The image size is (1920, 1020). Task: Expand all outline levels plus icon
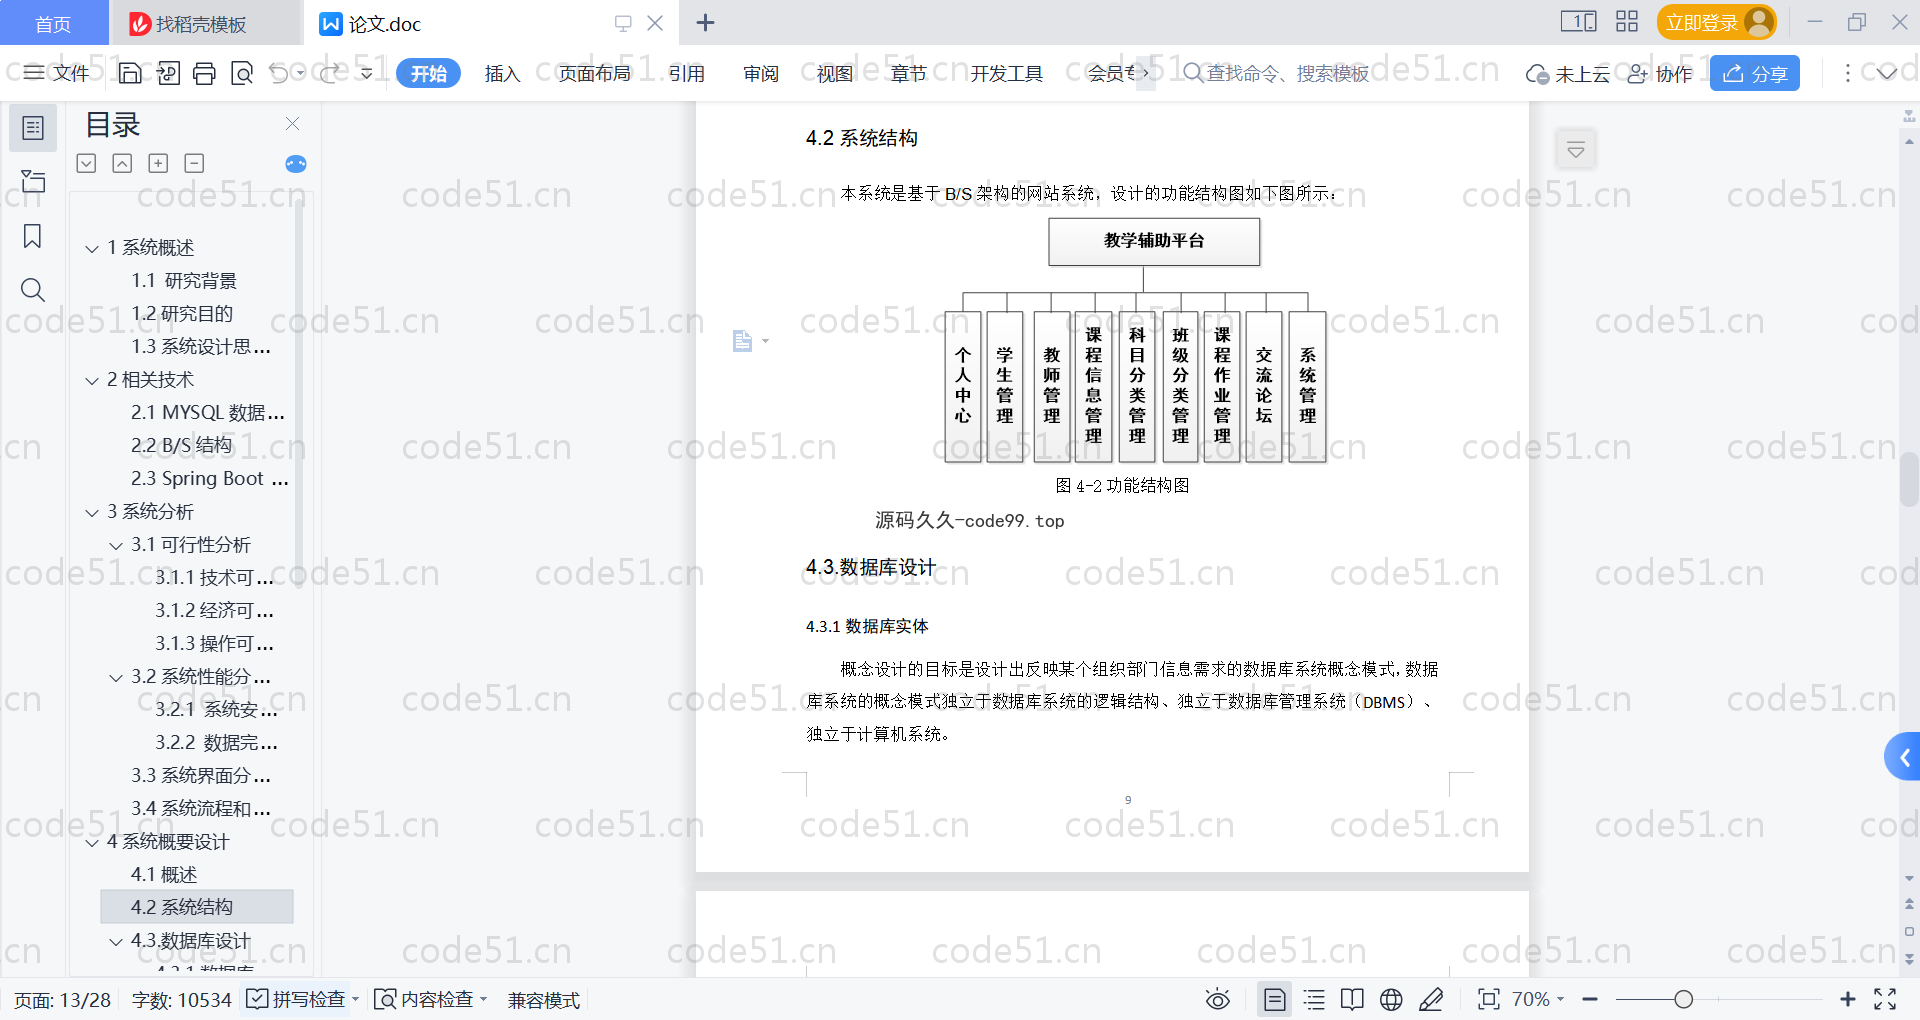click(x=158, y=163)
